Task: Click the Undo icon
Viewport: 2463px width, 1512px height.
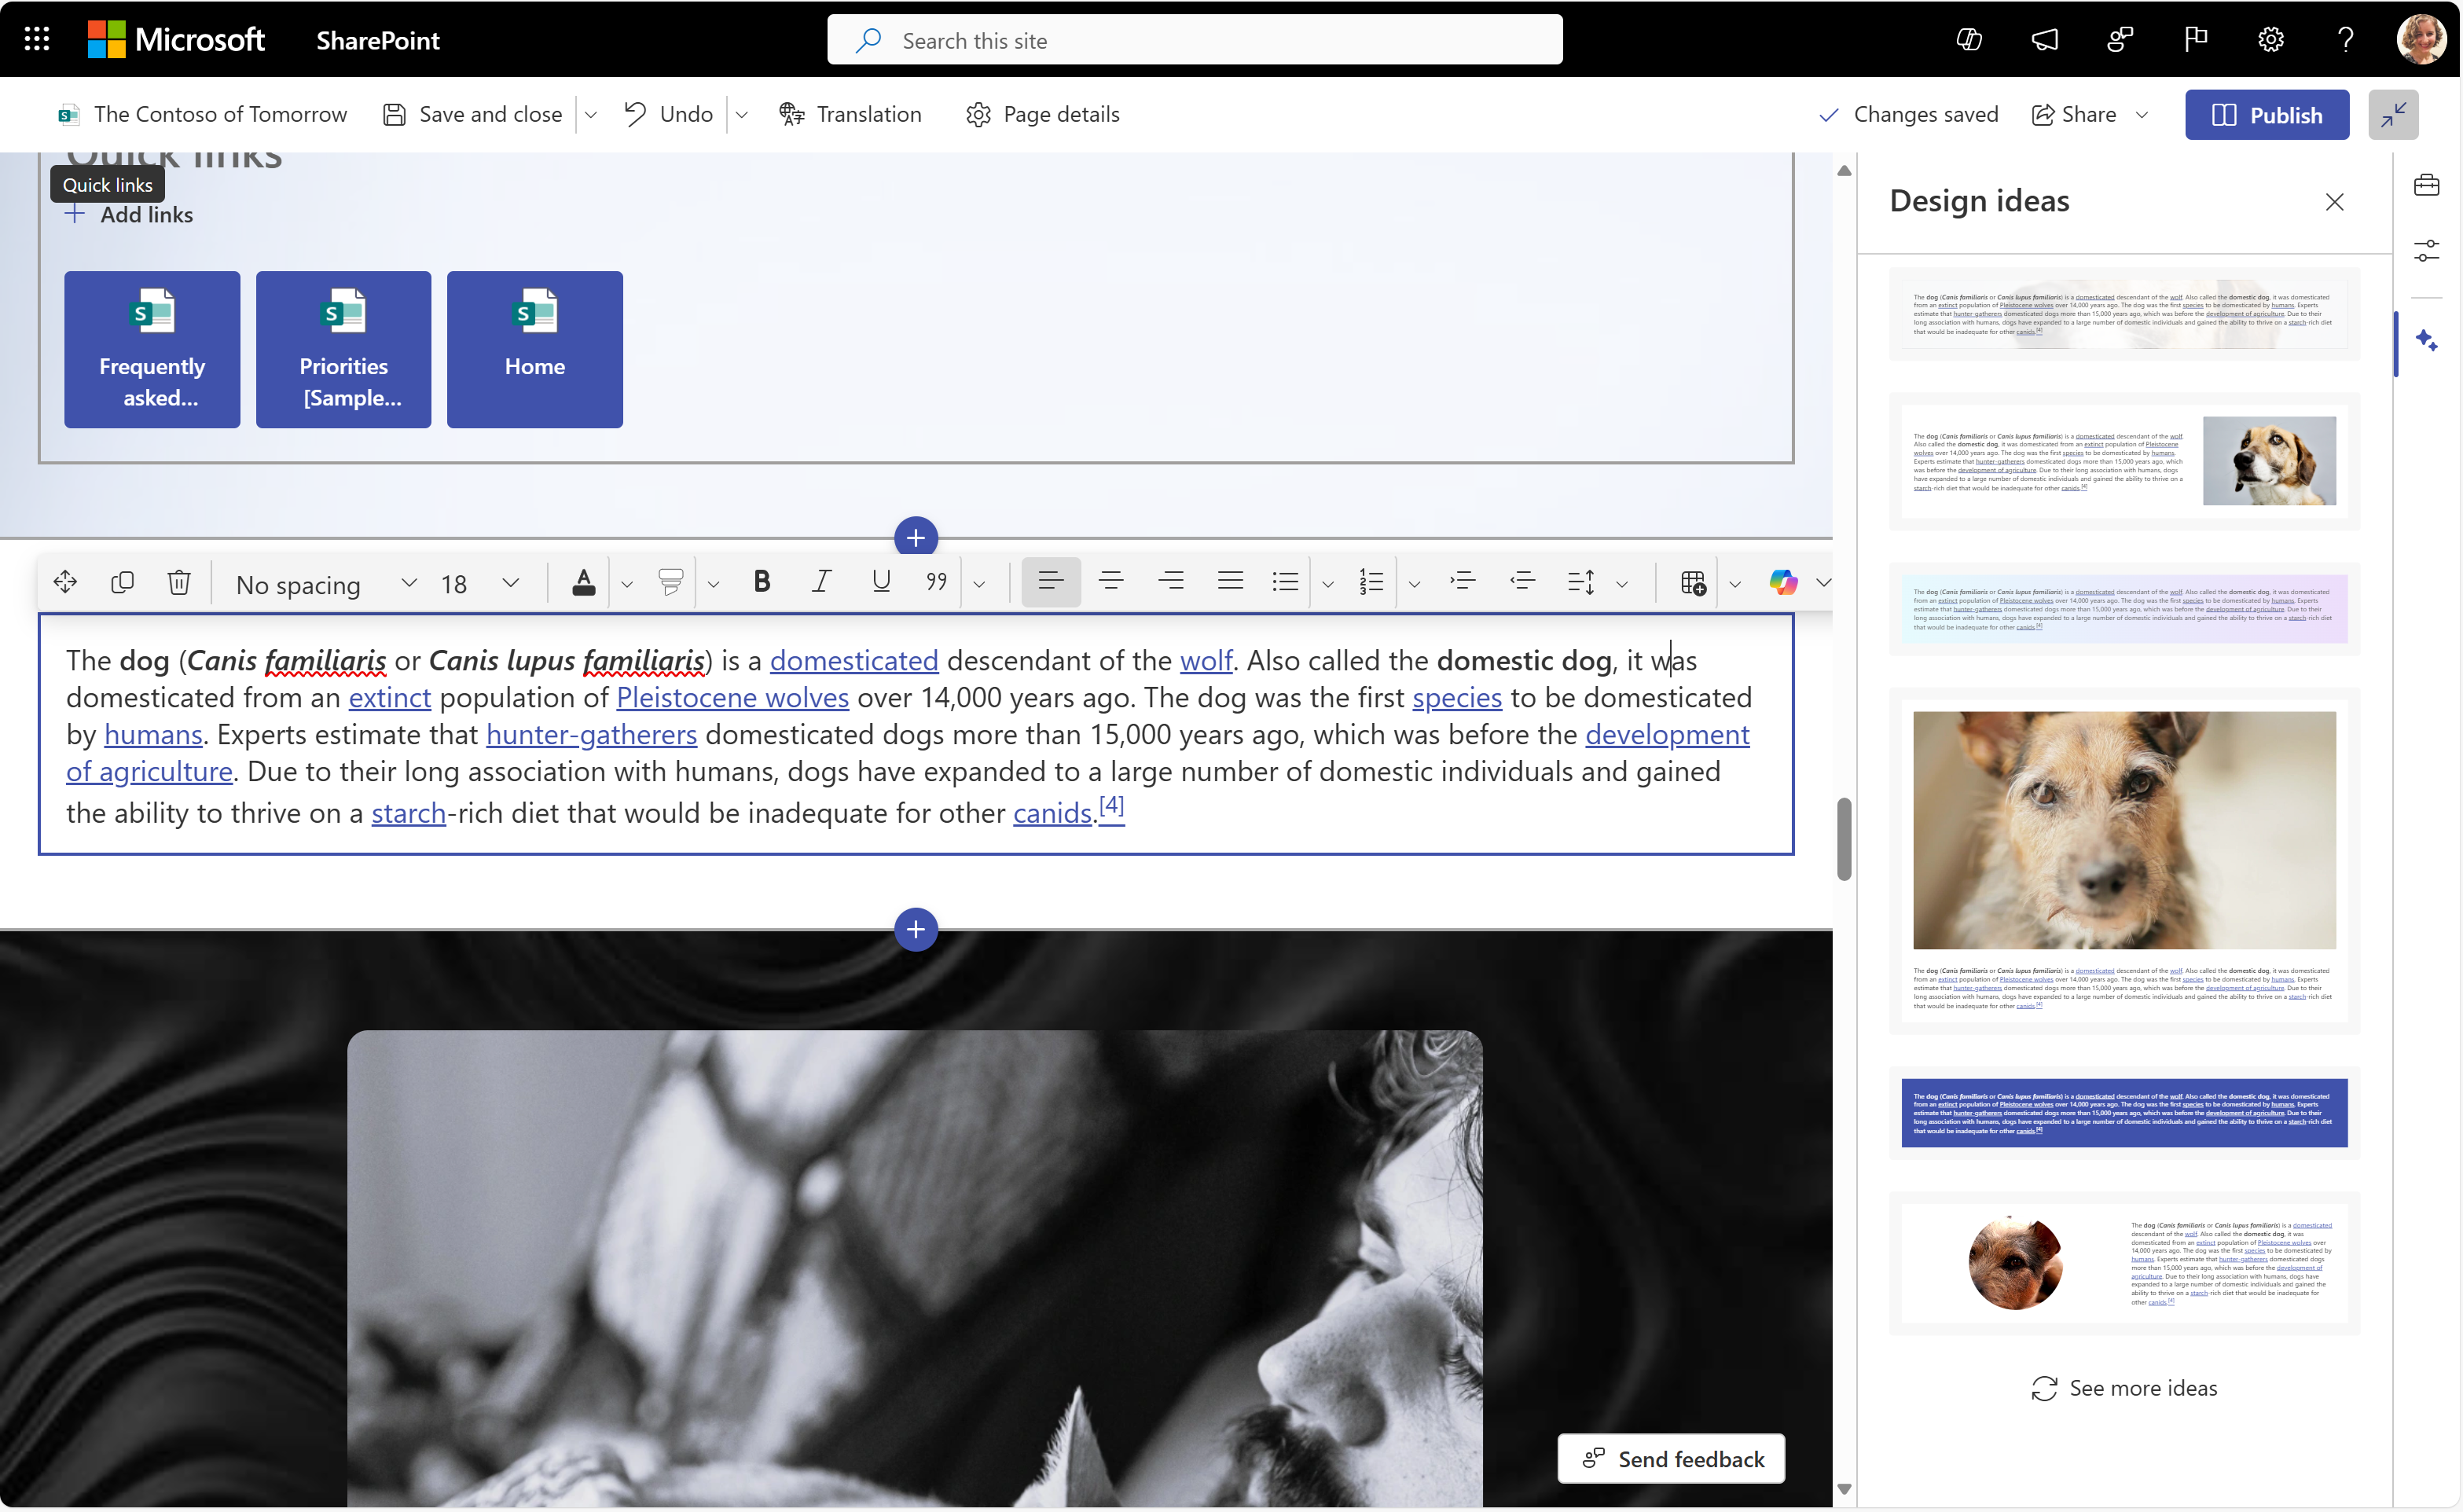Action: 635,112
